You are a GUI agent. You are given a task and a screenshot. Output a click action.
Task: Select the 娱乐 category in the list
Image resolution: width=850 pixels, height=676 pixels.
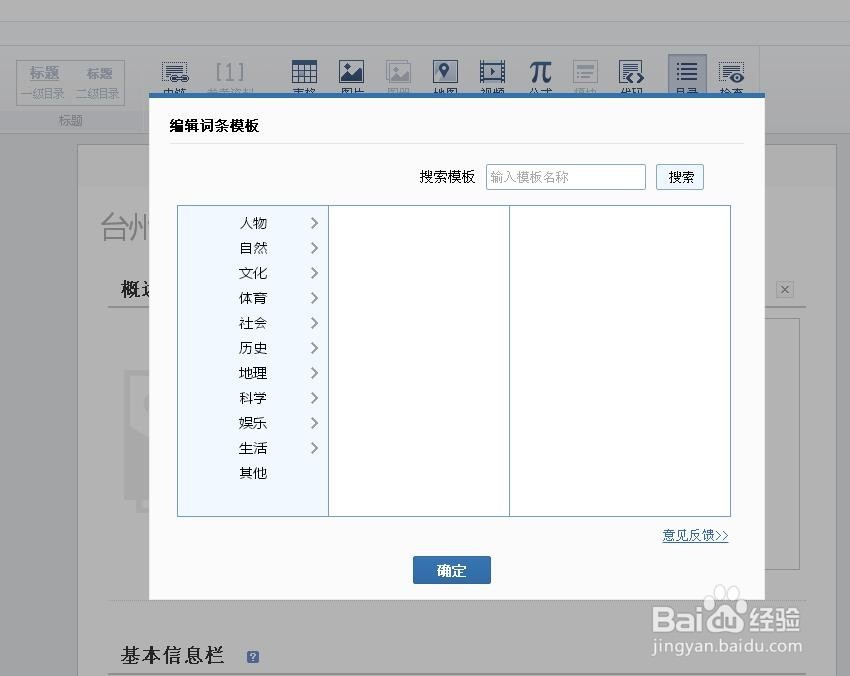[x=252, y=423]
